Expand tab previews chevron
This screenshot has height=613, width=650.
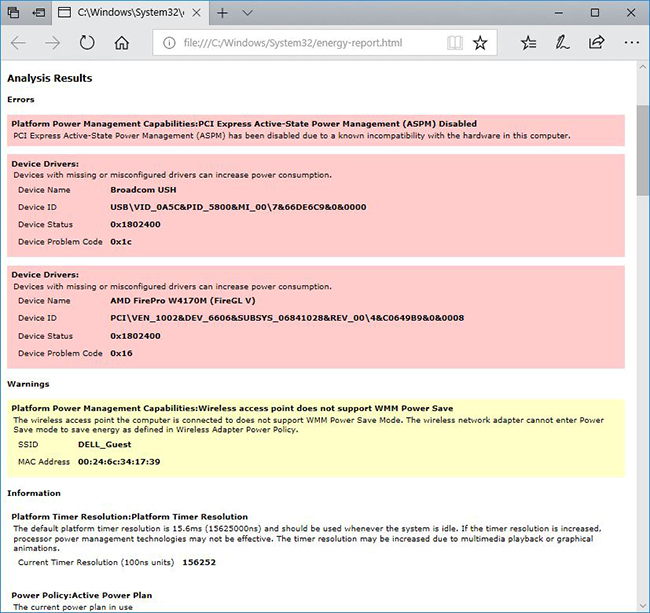coord(247,13)
